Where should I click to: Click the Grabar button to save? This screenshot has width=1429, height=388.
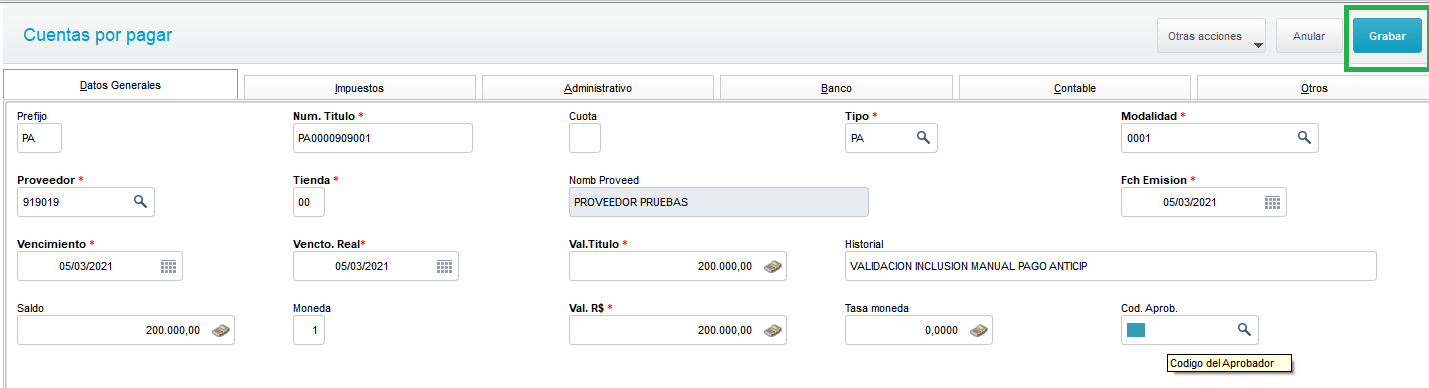click(1387, 36)
